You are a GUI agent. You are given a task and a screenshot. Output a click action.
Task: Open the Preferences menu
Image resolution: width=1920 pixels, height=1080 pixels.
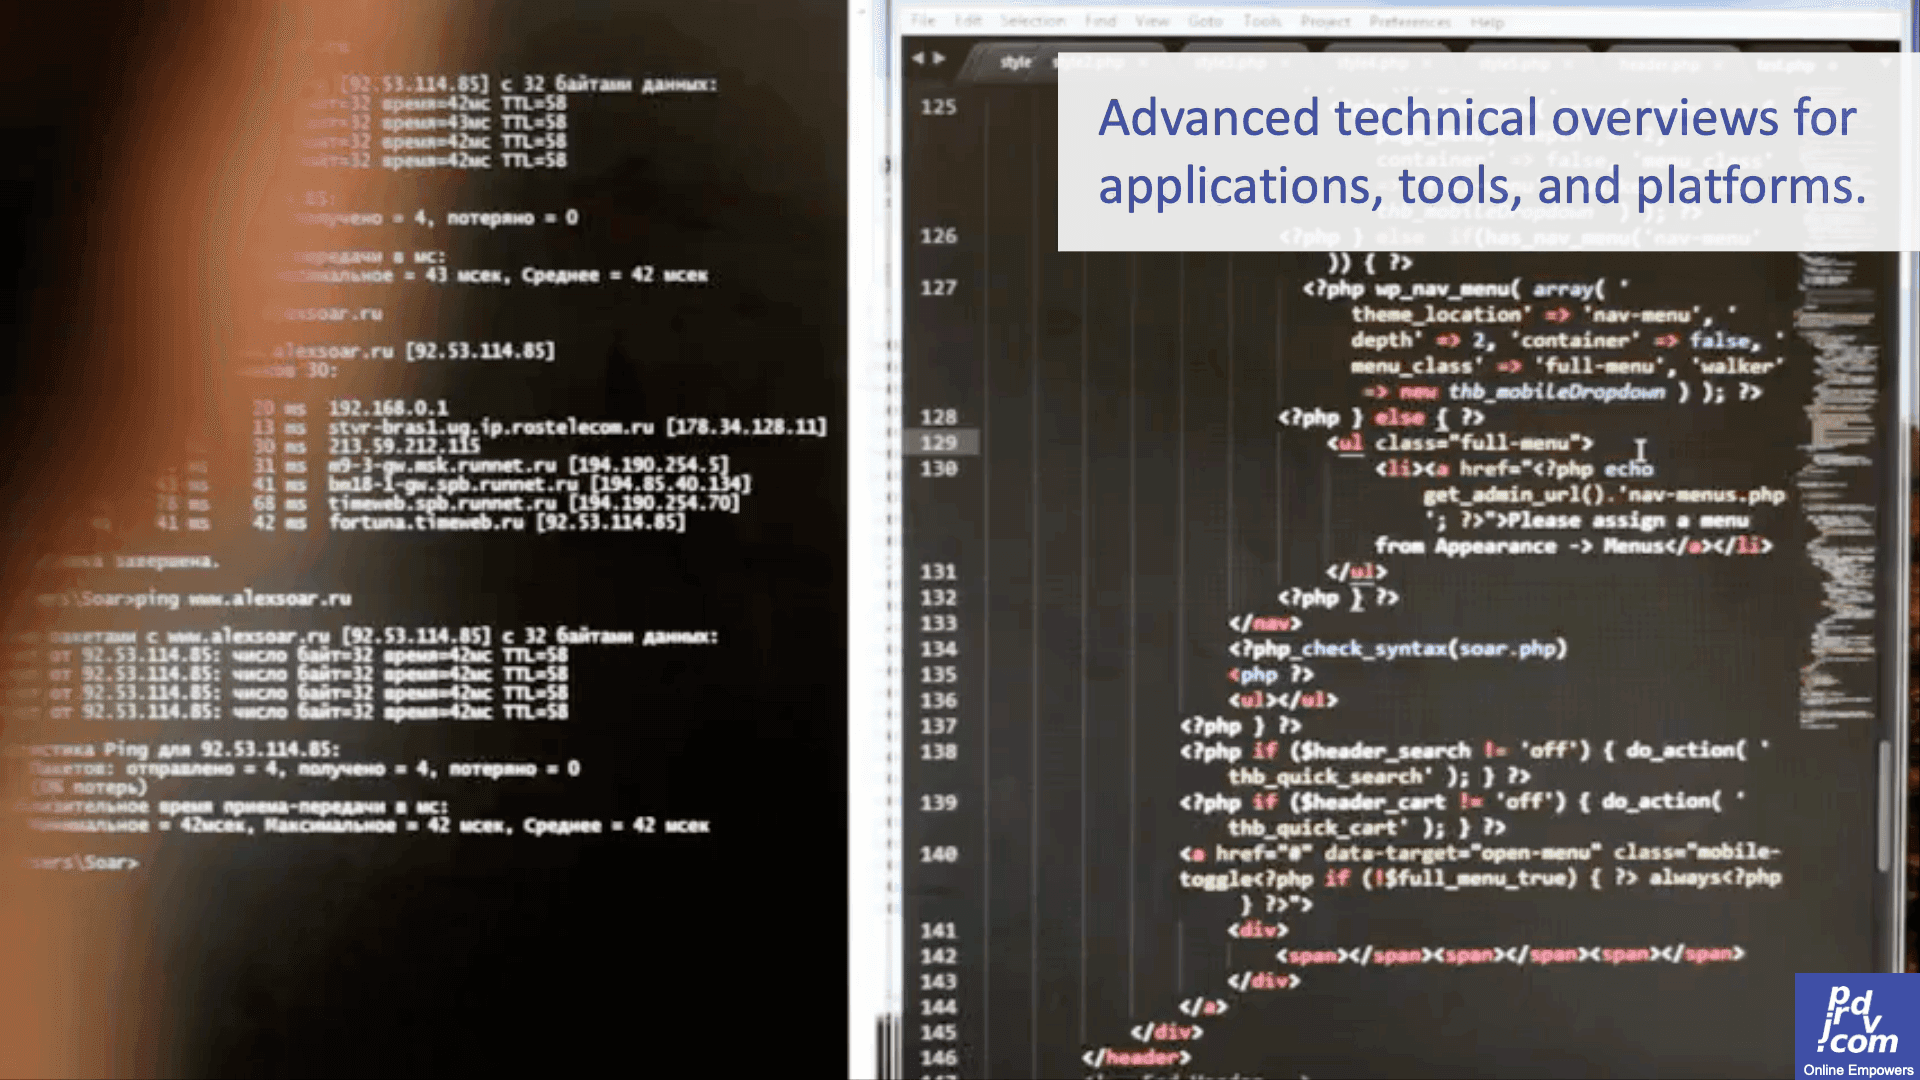click(x=1410, y=21)
